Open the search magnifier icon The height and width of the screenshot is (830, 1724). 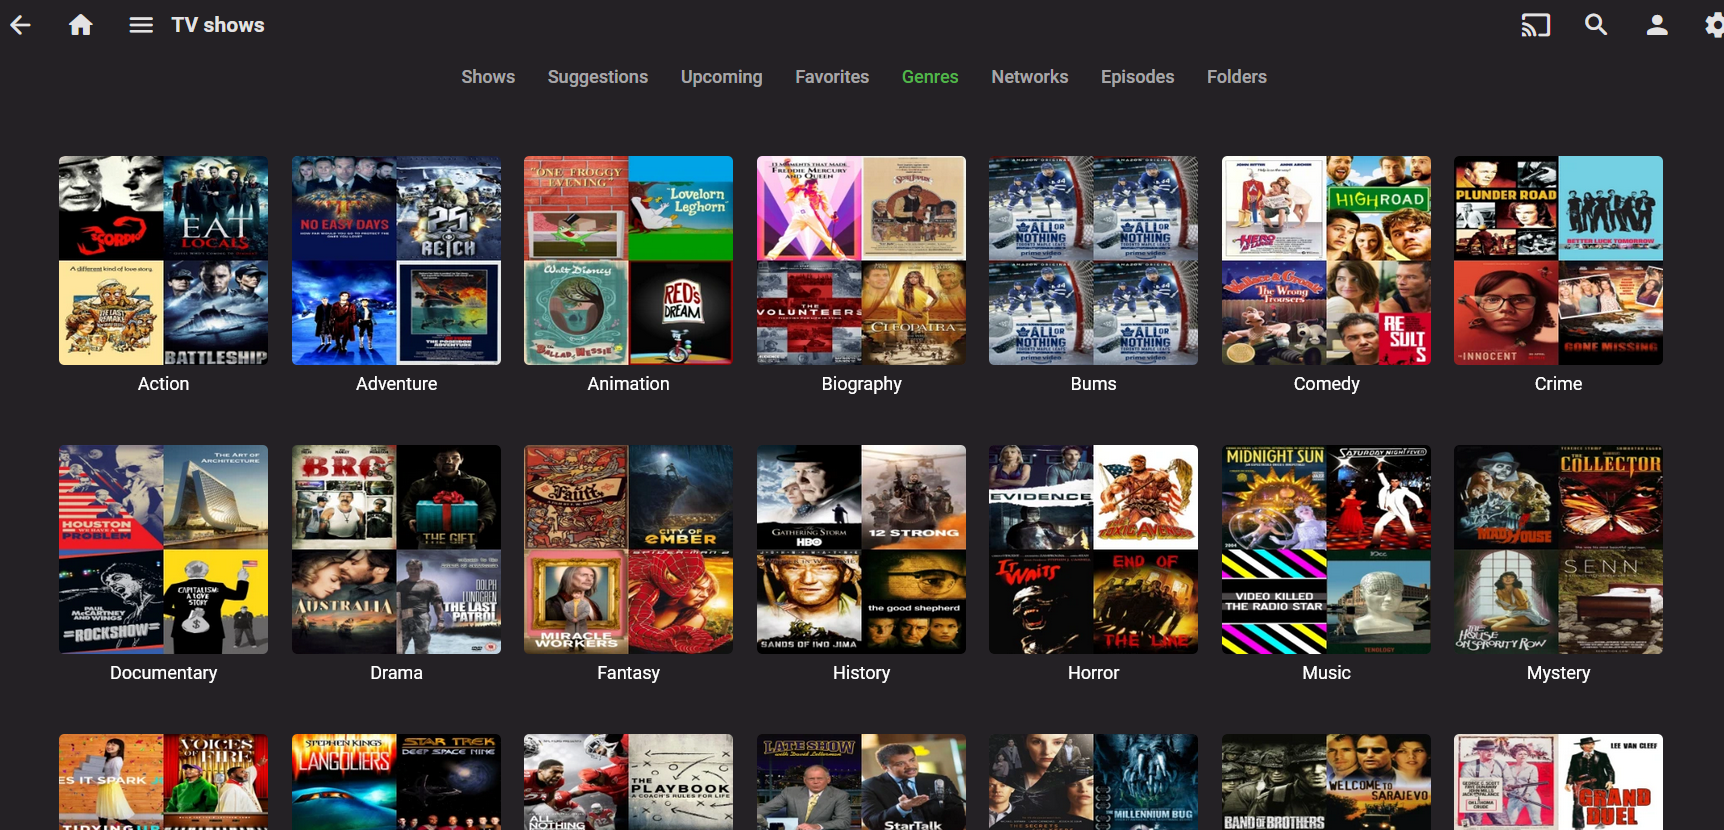coord(1596,25)
